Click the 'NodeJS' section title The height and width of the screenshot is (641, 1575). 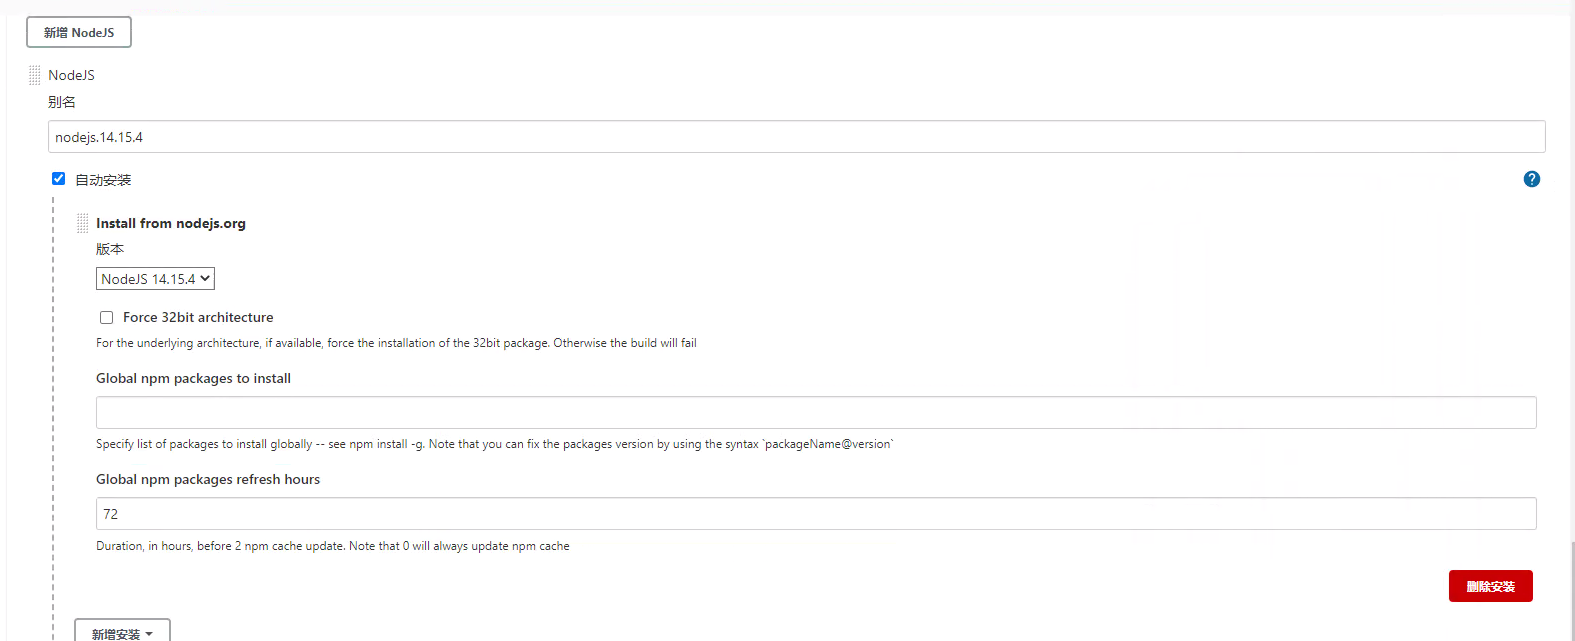click(x=71, y=75)
